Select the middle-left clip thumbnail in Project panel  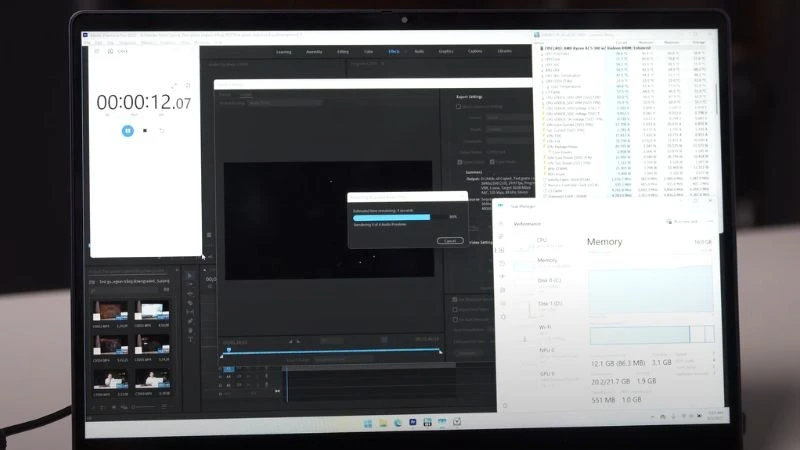(x=110, y=345)
